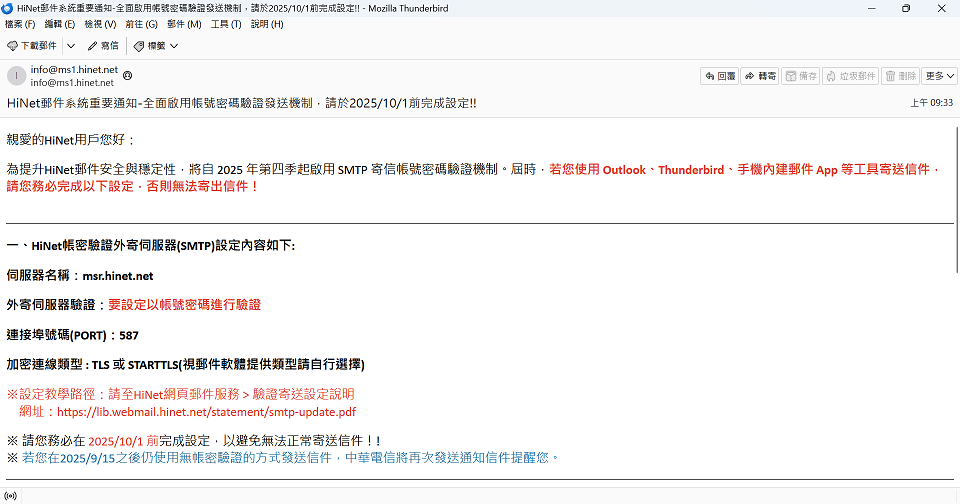The width and height of the screenshot is (960, 504).
Task: Click the port number 587 text
Action: [129, 336]
